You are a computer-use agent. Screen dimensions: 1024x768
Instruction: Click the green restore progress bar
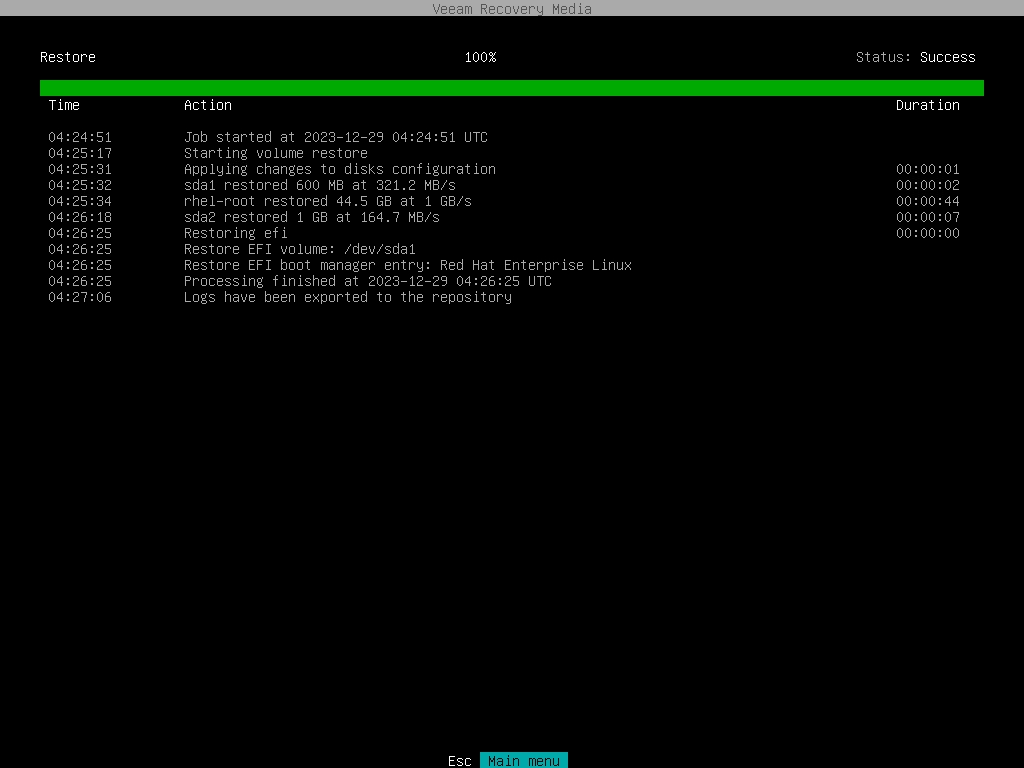click(511, 88)
